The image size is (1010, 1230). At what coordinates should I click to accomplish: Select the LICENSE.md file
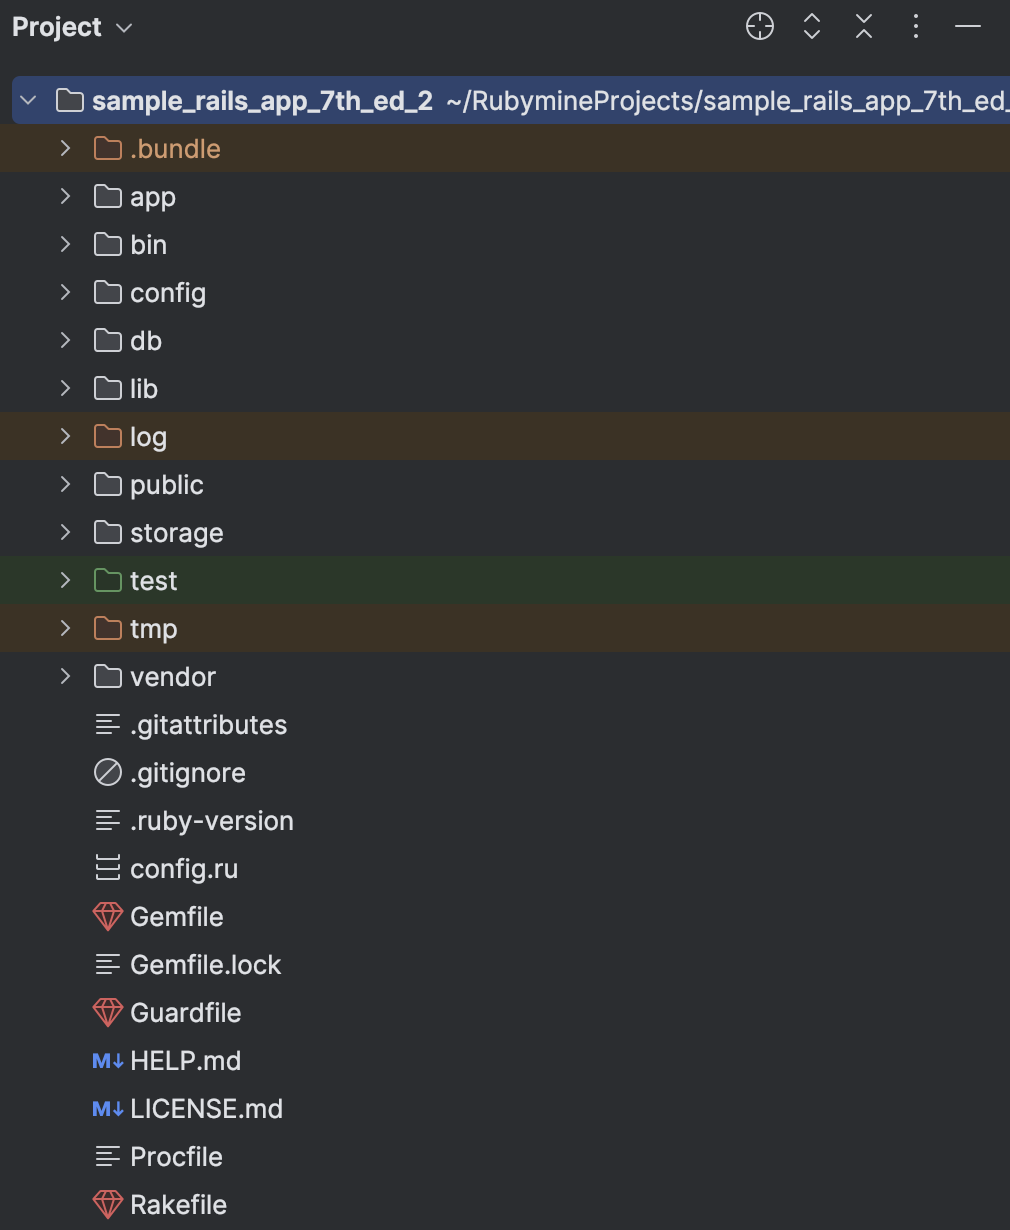[x=206, y=1109]
